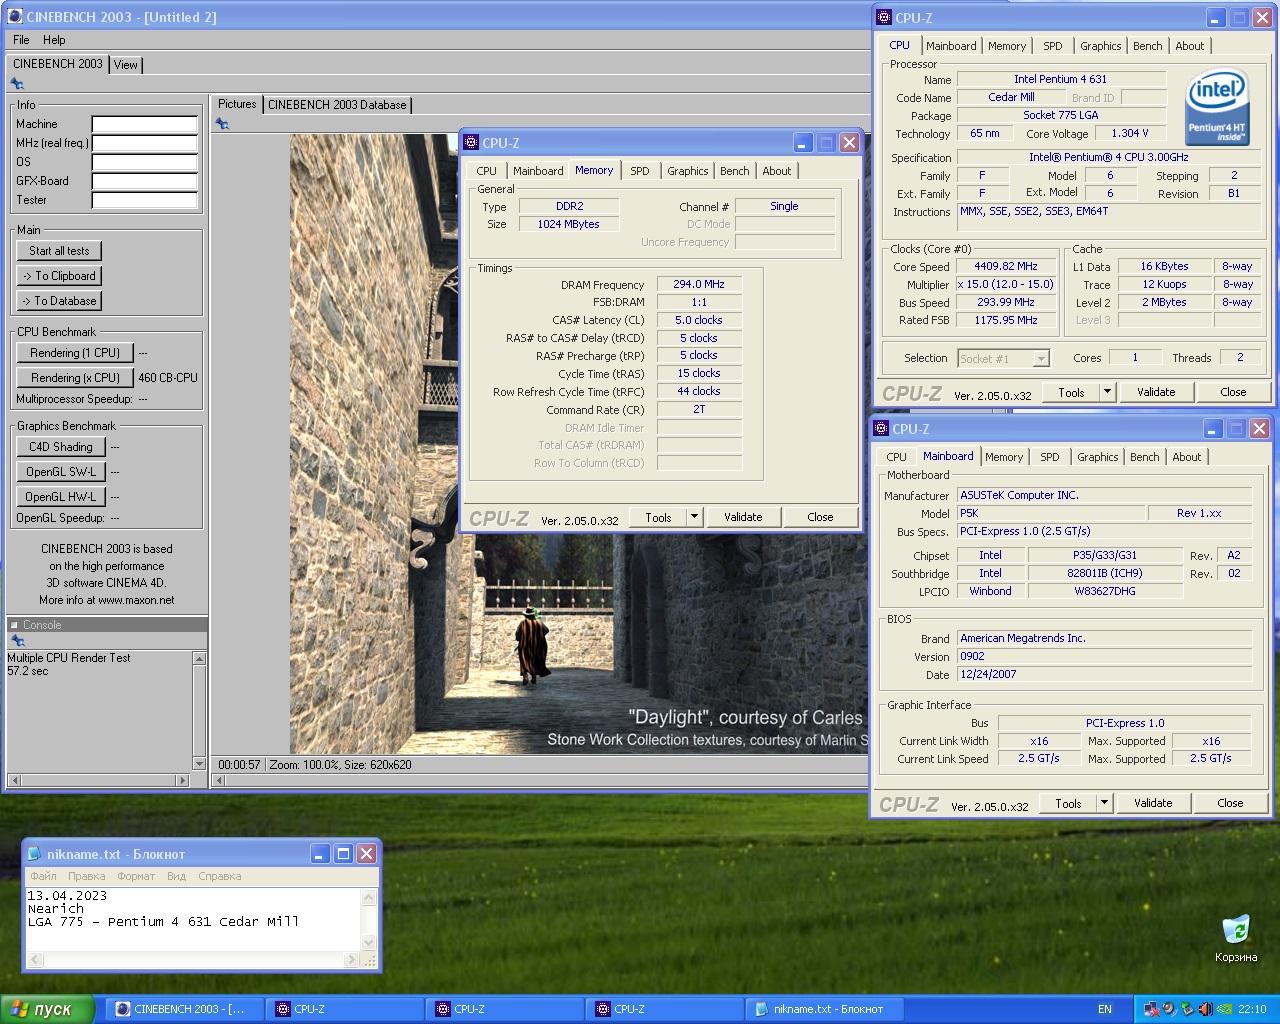
Task: Click the To Clipboard button
Action: [x=59, y=276]
